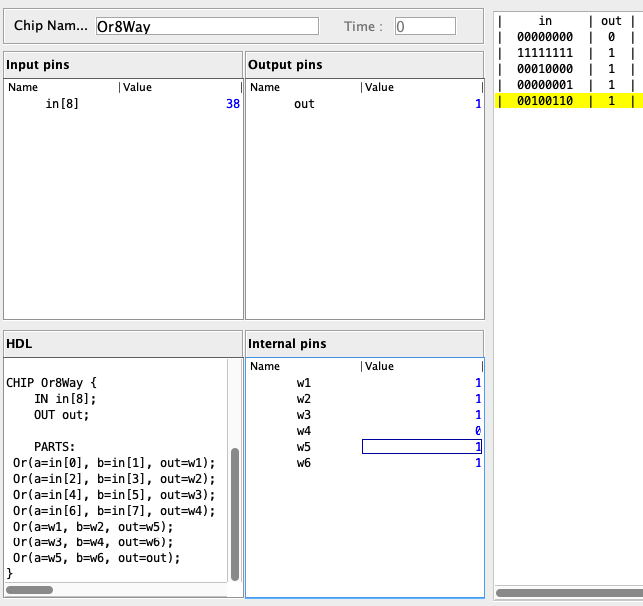Click the Input pins Name column header
Viewport: 643px width, 606px height.
(23, 87)
